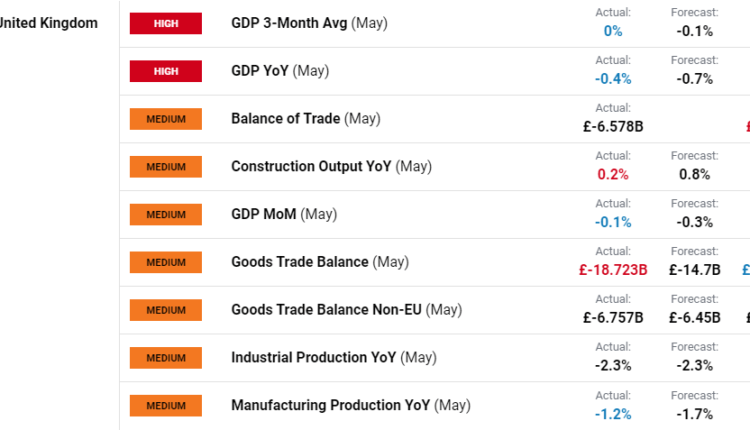Select Manufacturing Production YoY (May) event
The height and width of the screenshot is (430, 750).
pos(350,406)
